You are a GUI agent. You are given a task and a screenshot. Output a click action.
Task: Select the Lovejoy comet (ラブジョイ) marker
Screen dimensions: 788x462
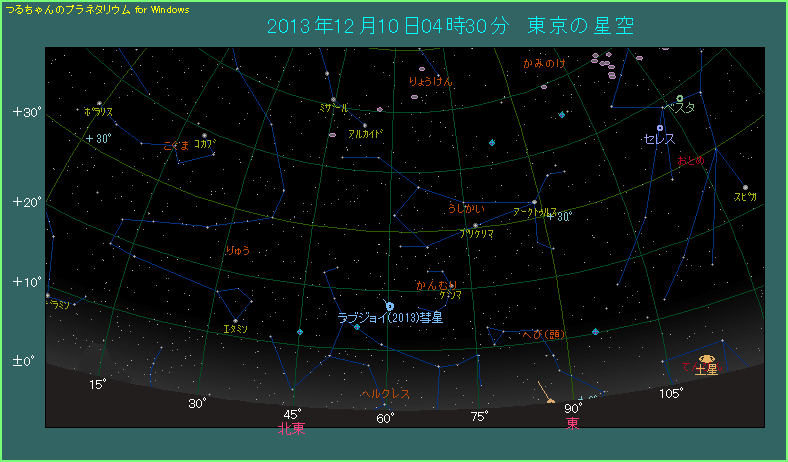tap(389, 306)
